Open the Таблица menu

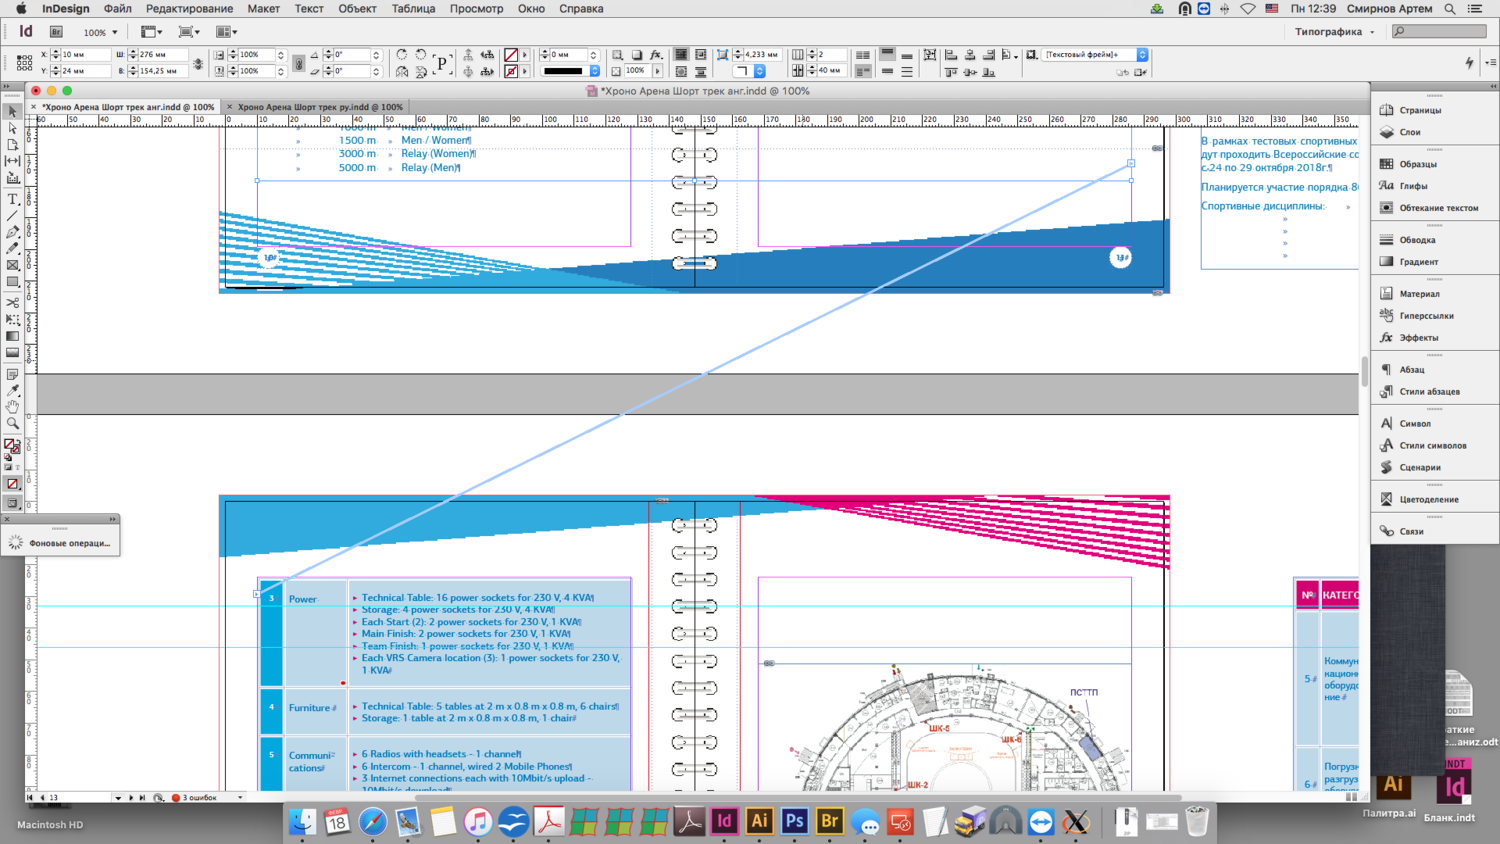point(412,9)
